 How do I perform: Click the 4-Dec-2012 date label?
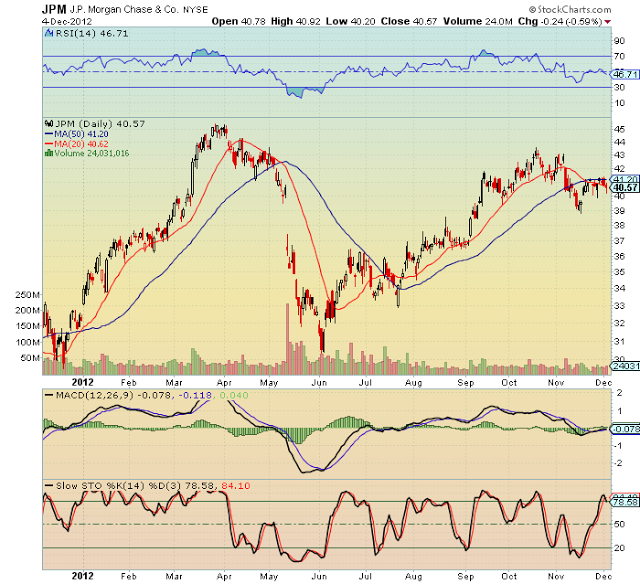tap(67, 22)
